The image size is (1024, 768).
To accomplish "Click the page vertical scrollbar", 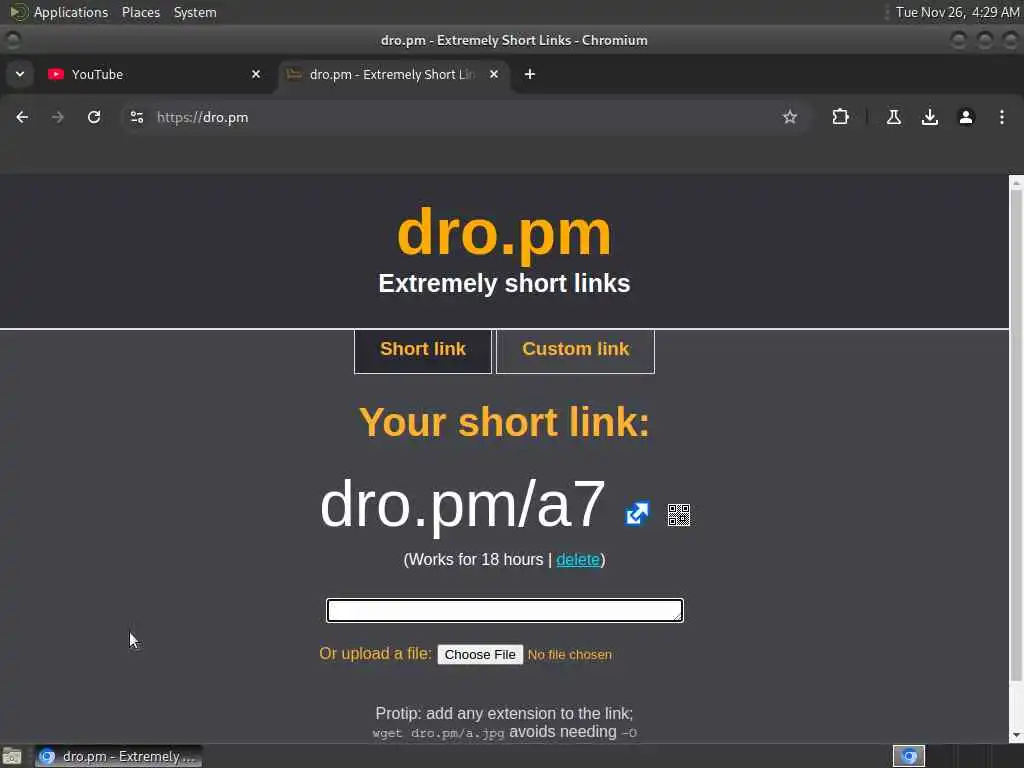I will click(x=1016, y=436).
